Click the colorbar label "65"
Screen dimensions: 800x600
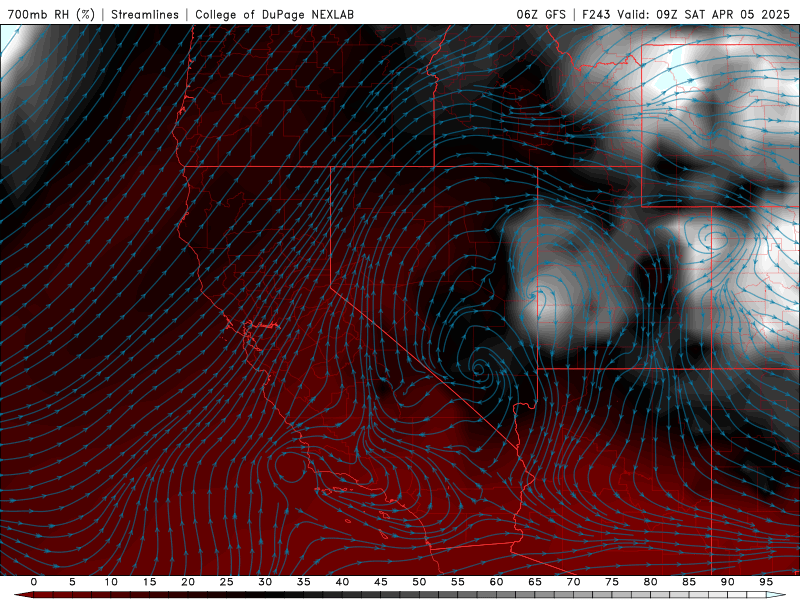[535, 582]
